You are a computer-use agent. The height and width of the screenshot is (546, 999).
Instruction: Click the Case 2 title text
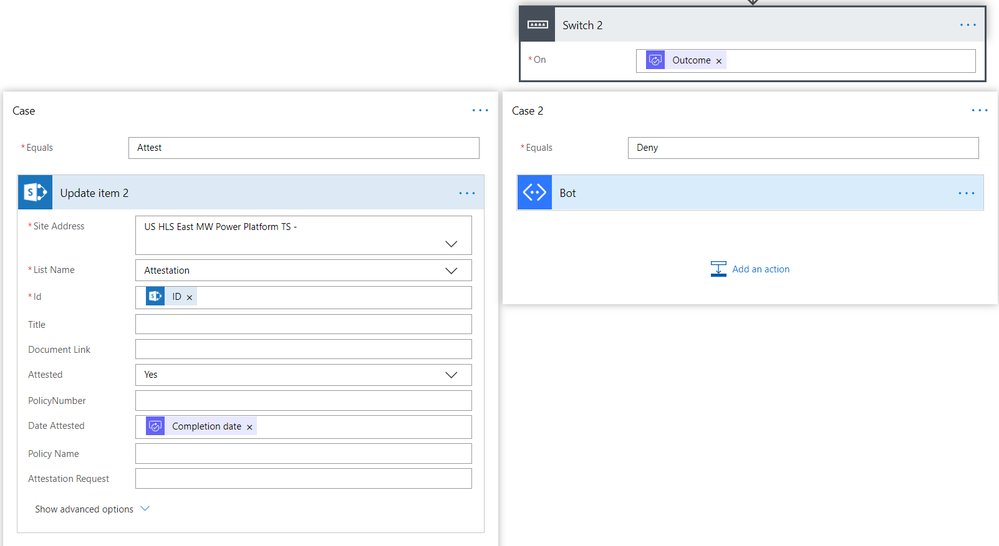(x=528, y=111)
